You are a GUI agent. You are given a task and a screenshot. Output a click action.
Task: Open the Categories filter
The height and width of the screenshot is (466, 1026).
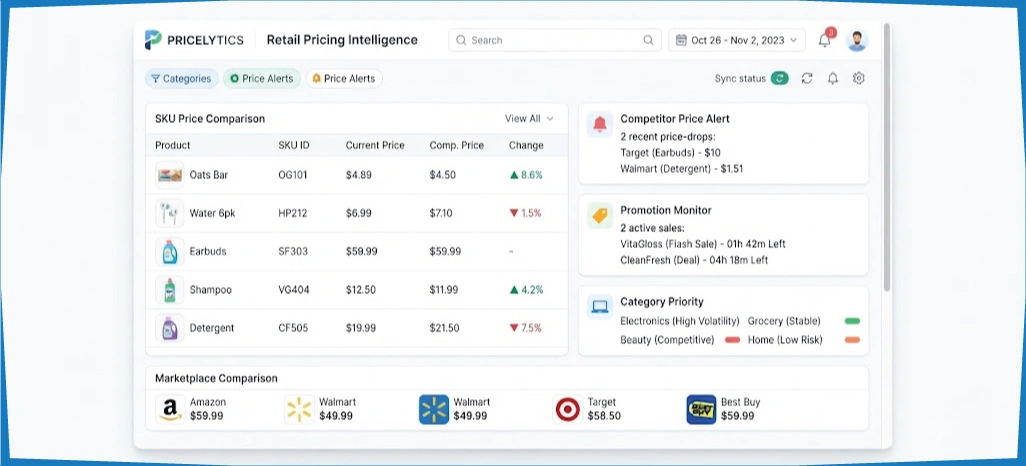(181, 79)
